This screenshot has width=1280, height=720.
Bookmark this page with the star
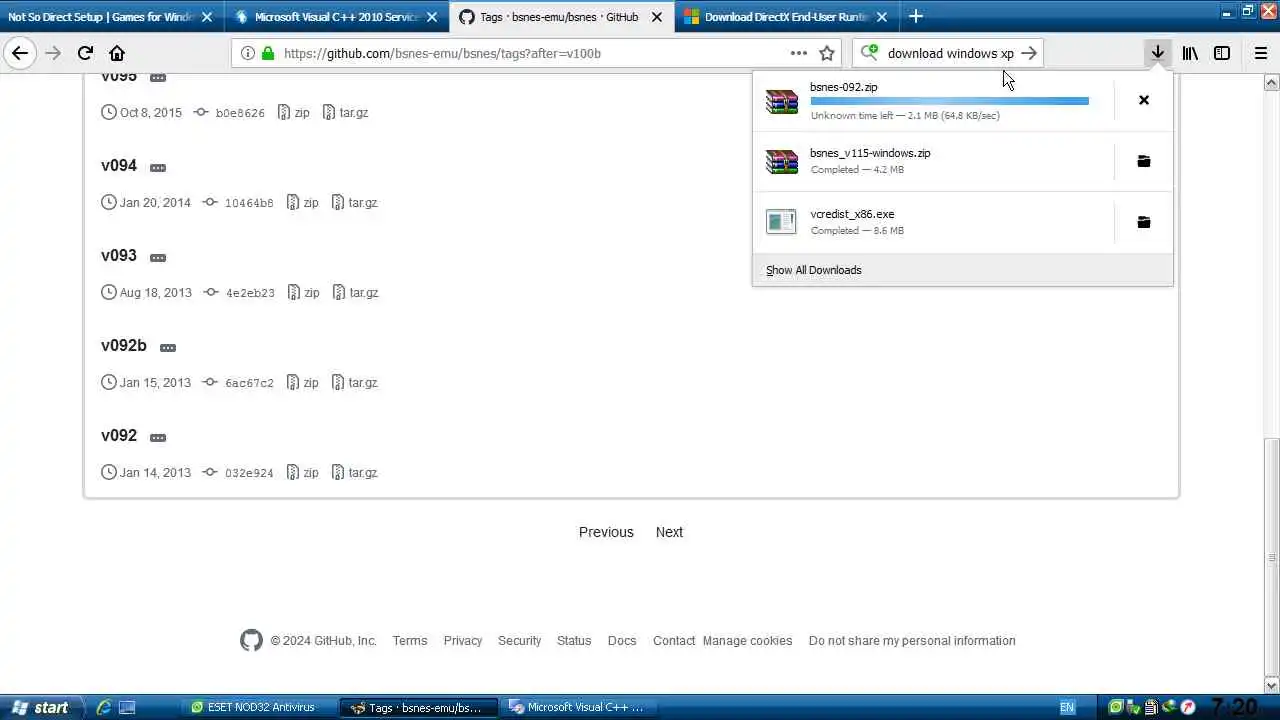coord(827,53)
